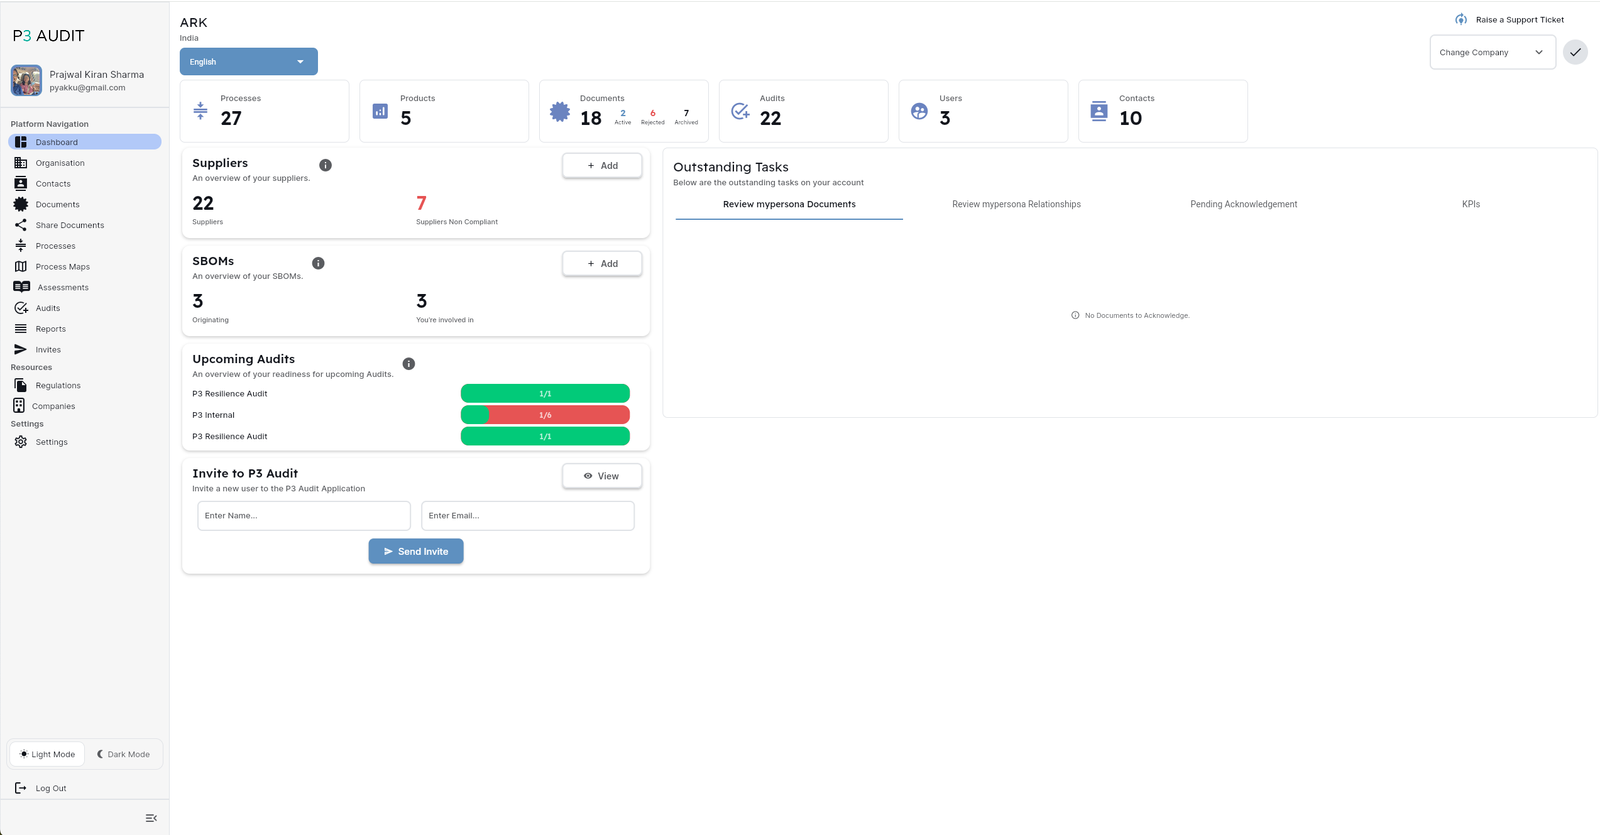Switch to the KPIs tab

tap(1470, 204)
